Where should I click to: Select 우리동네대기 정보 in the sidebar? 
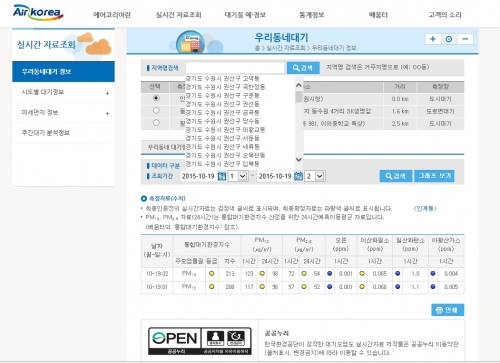click(x=63, y=71)
